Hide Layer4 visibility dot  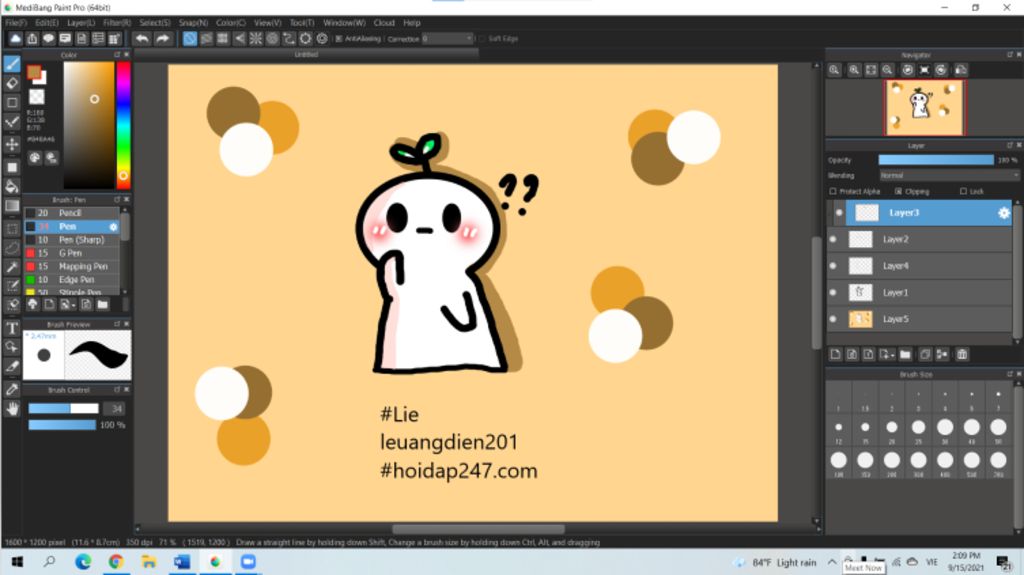(833, 266)
